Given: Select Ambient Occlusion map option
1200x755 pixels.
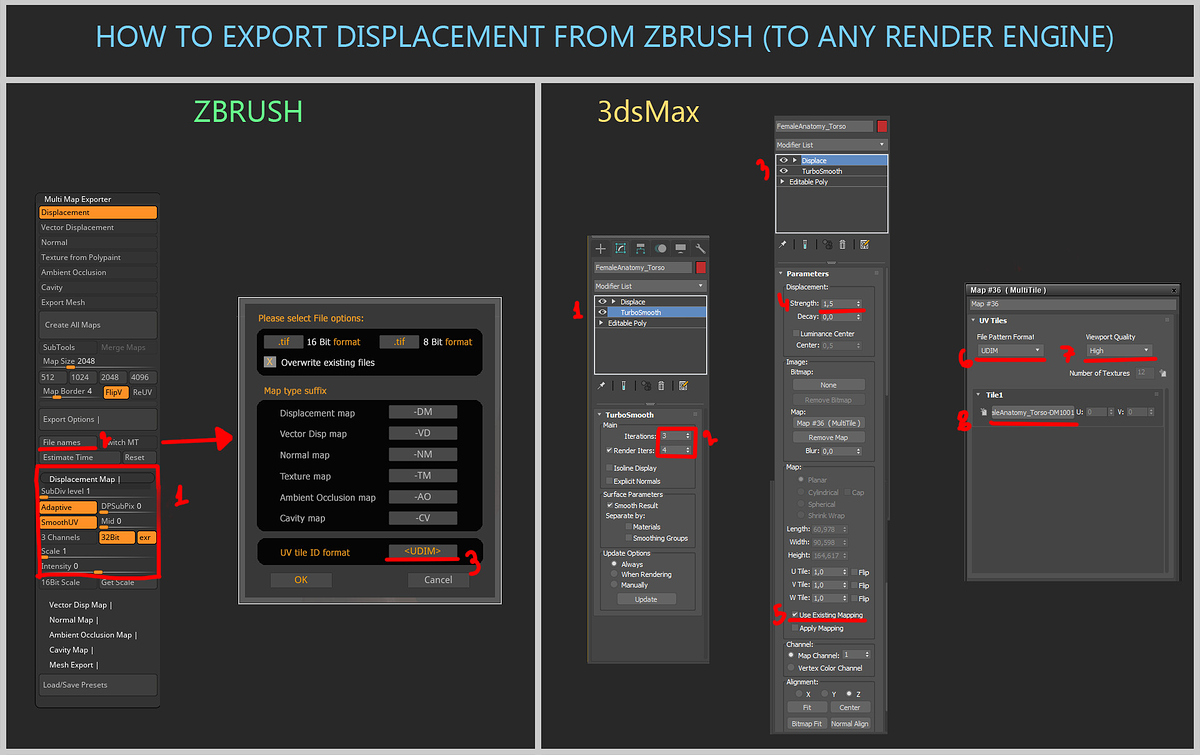Looking at the screenshot, I should (98, 272).
